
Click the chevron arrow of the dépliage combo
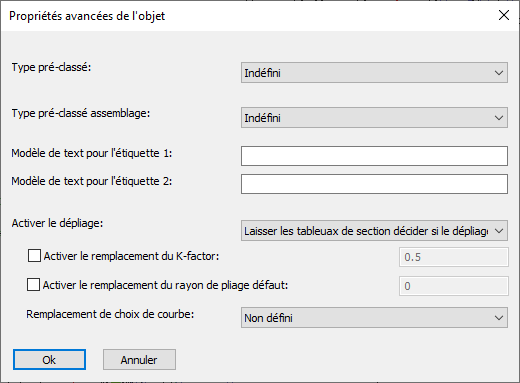(499, 231)
